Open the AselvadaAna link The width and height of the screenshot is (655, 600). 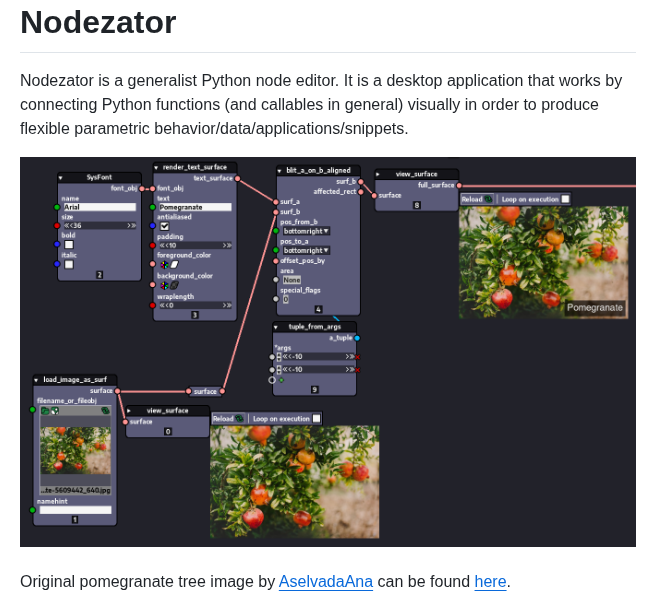326,582
